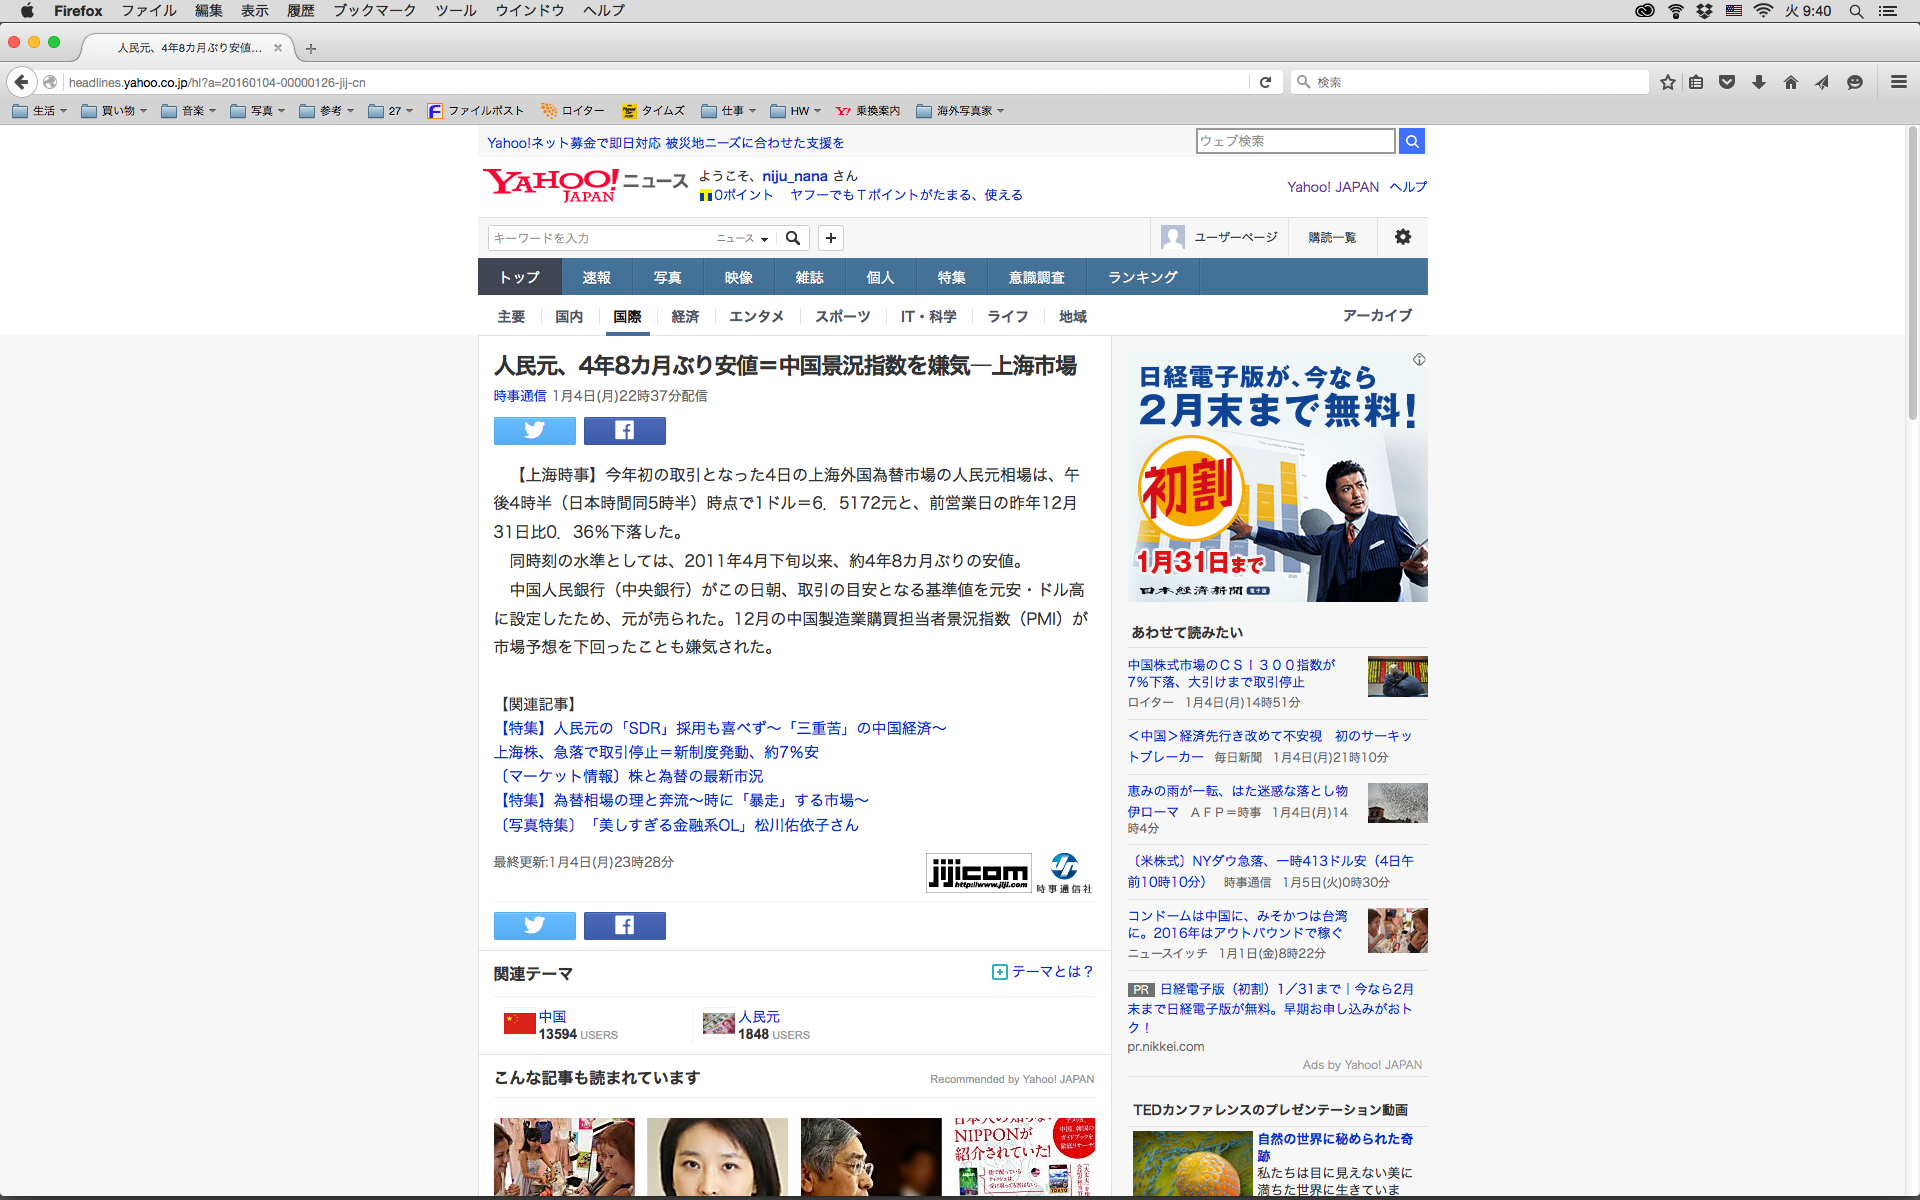Image resolution: width=1920 pixels, height=1200 pixels.
Task: Click the Firefox home icon
Action: tap(1790, 82)
